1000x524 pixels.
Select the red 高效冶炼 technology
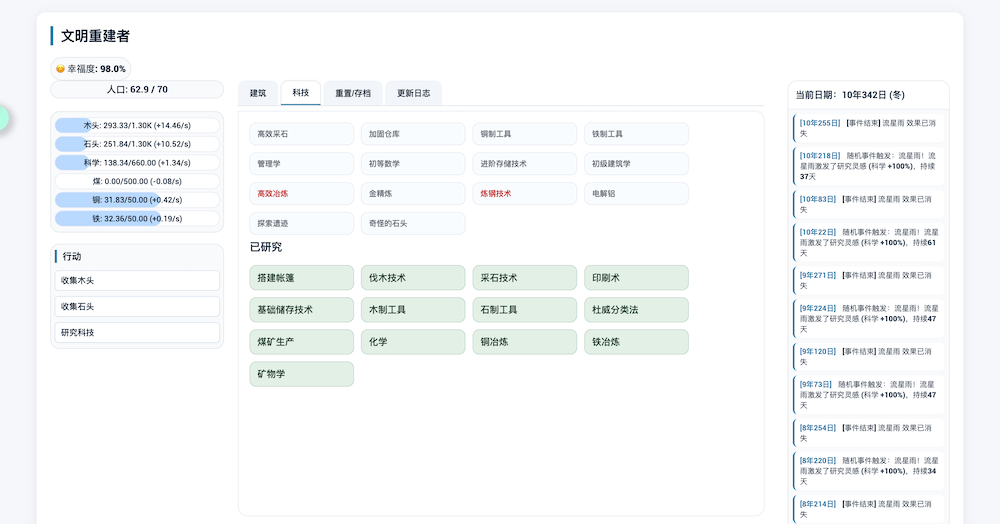click(x=301, y=193)
